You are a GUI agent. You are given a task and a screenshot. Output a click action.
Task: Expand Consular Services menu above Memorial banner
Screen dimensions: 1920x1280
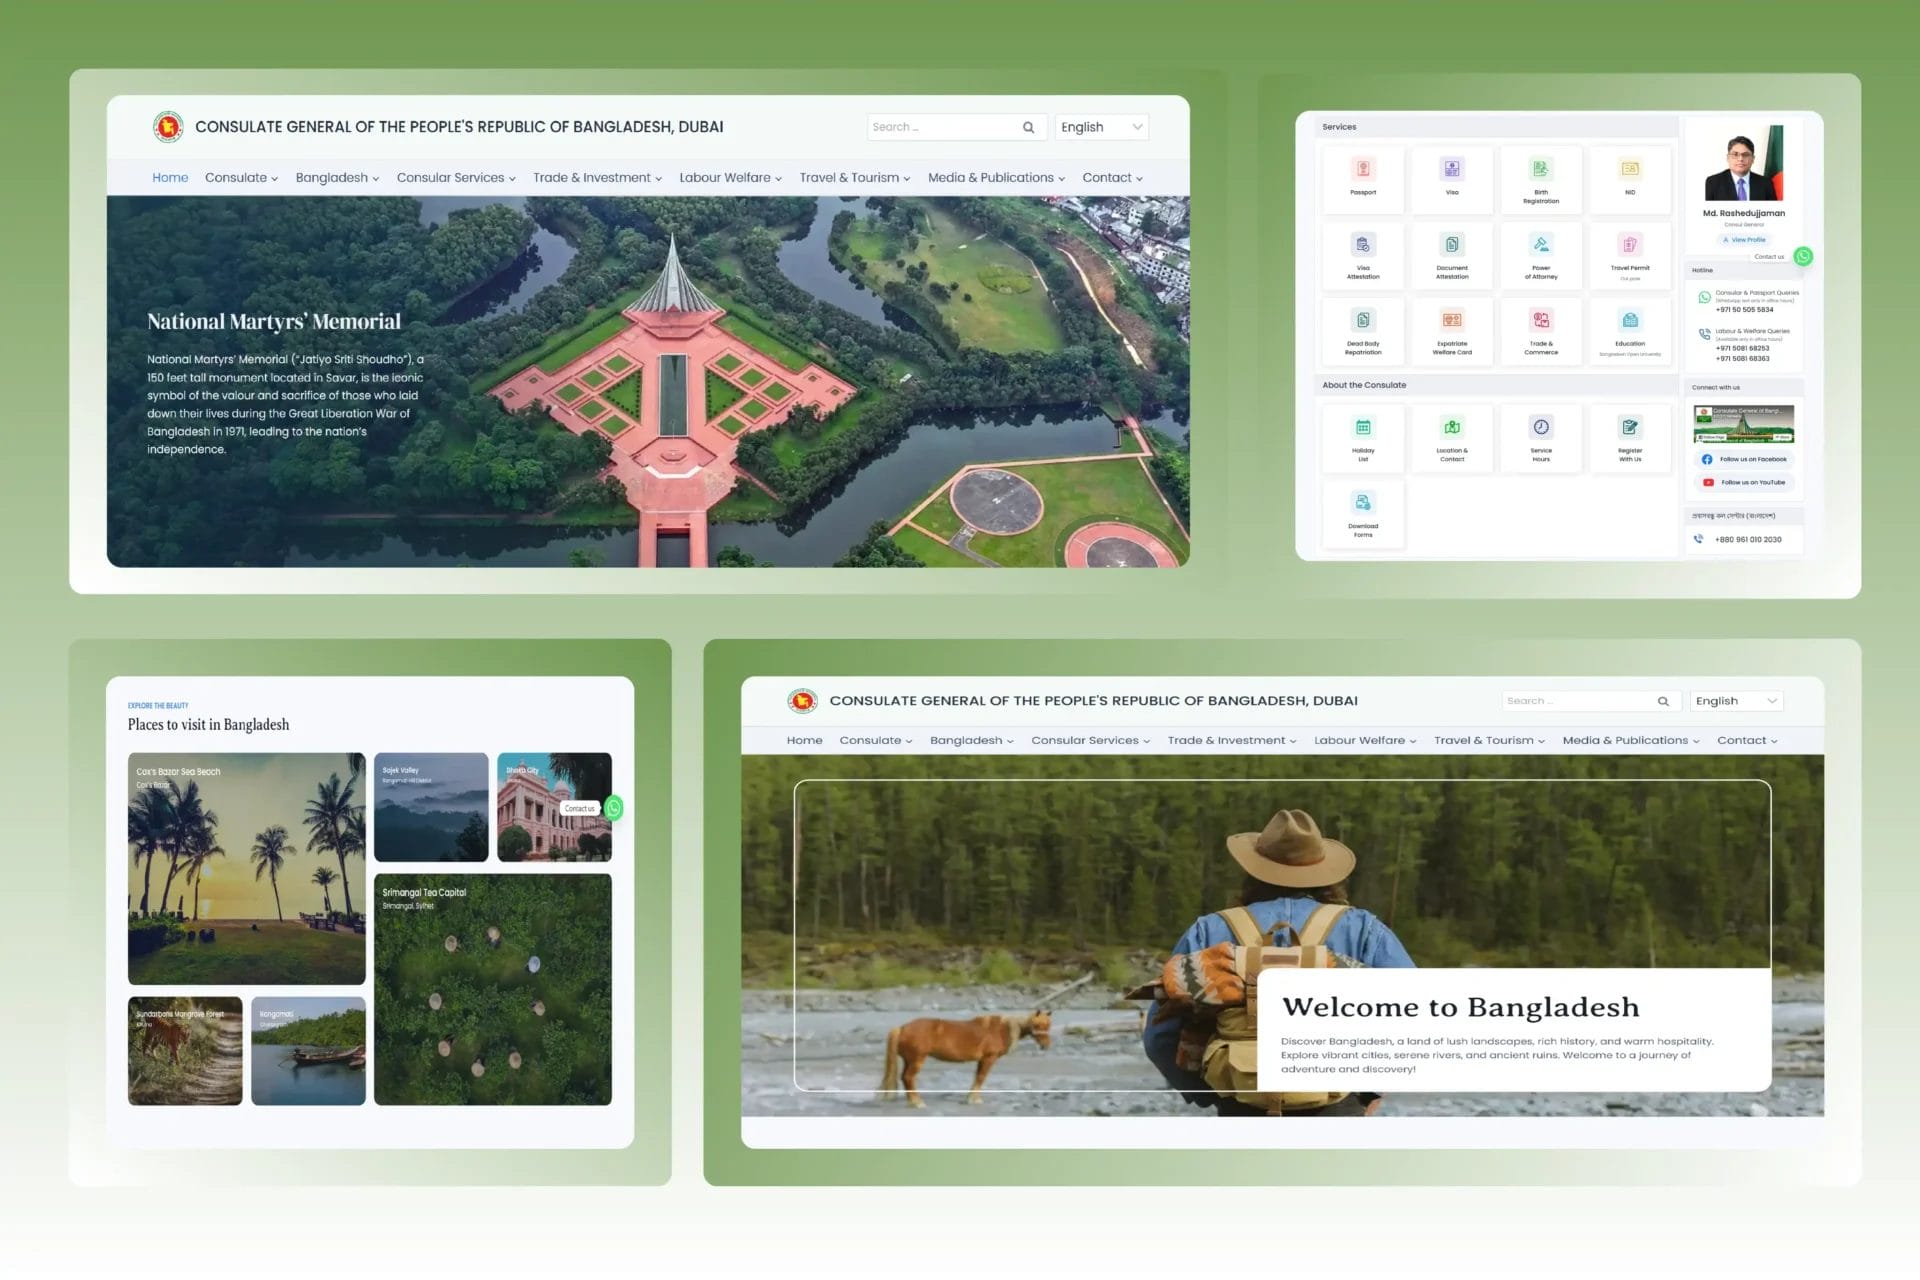click(455, 178)
